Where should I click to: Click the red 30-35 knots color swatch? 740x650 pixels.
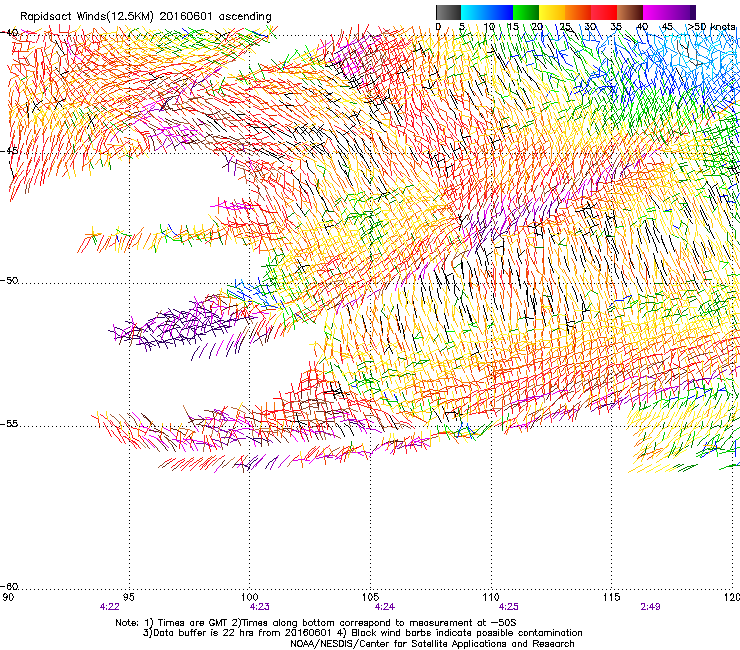604,12
